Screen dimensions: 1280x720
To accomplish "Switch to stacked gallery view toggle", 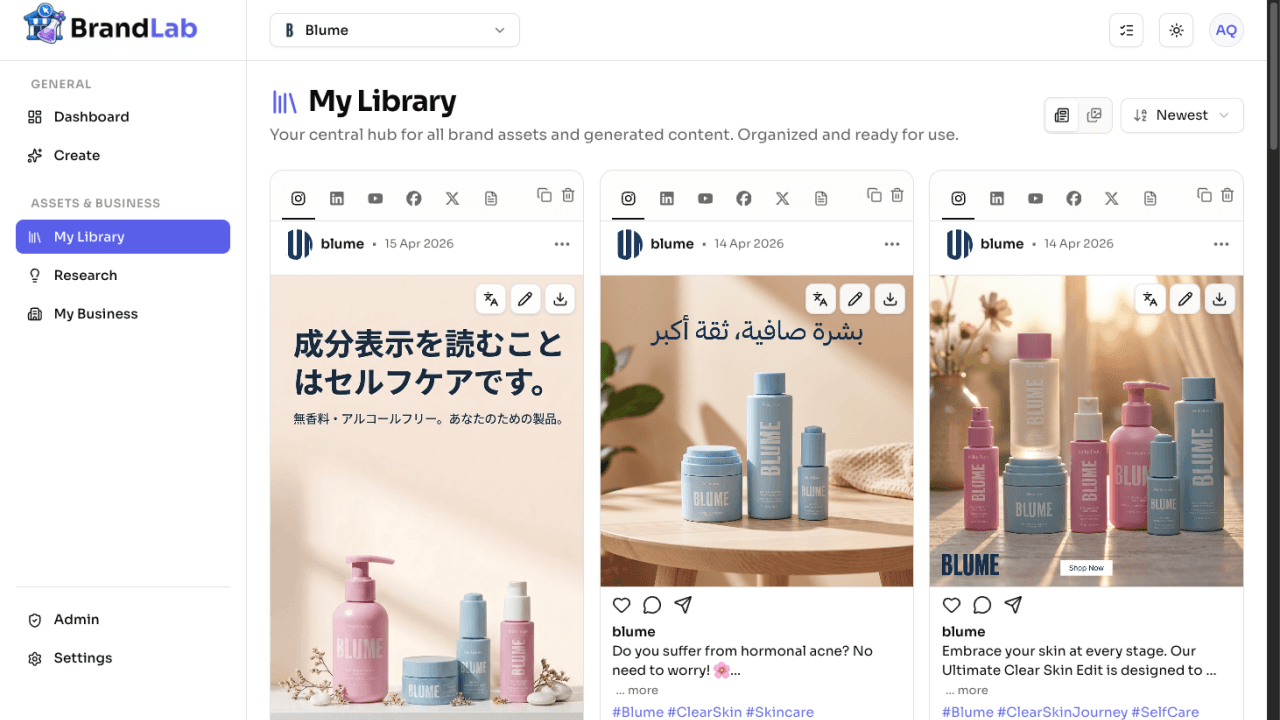I will [x=1094, y=115].
